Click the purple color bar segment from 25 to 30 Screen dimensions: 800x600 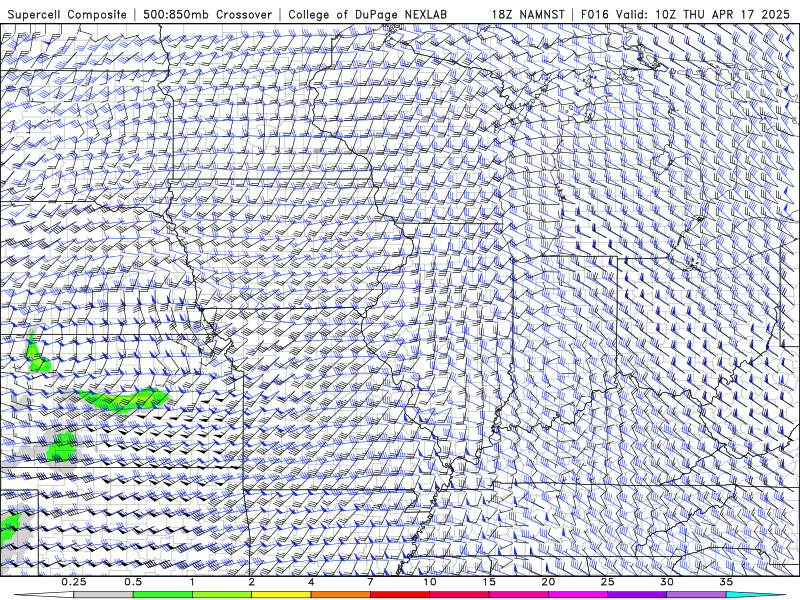637,595
